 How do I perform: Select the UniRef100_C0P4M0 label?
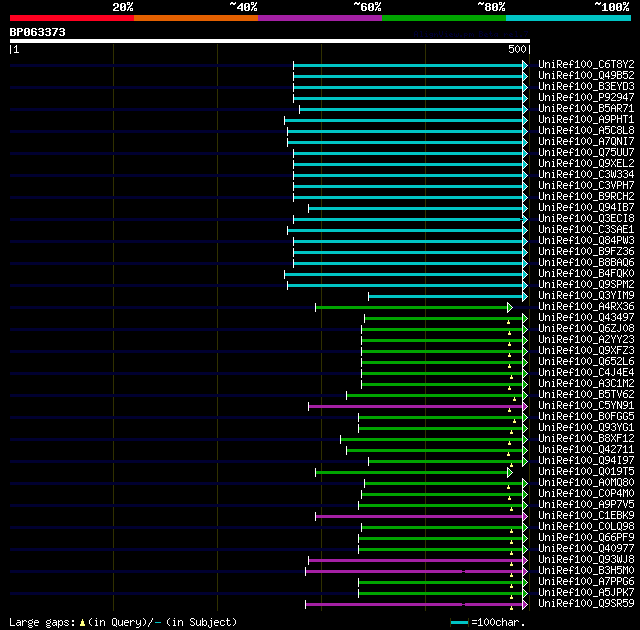click(586, 494)
